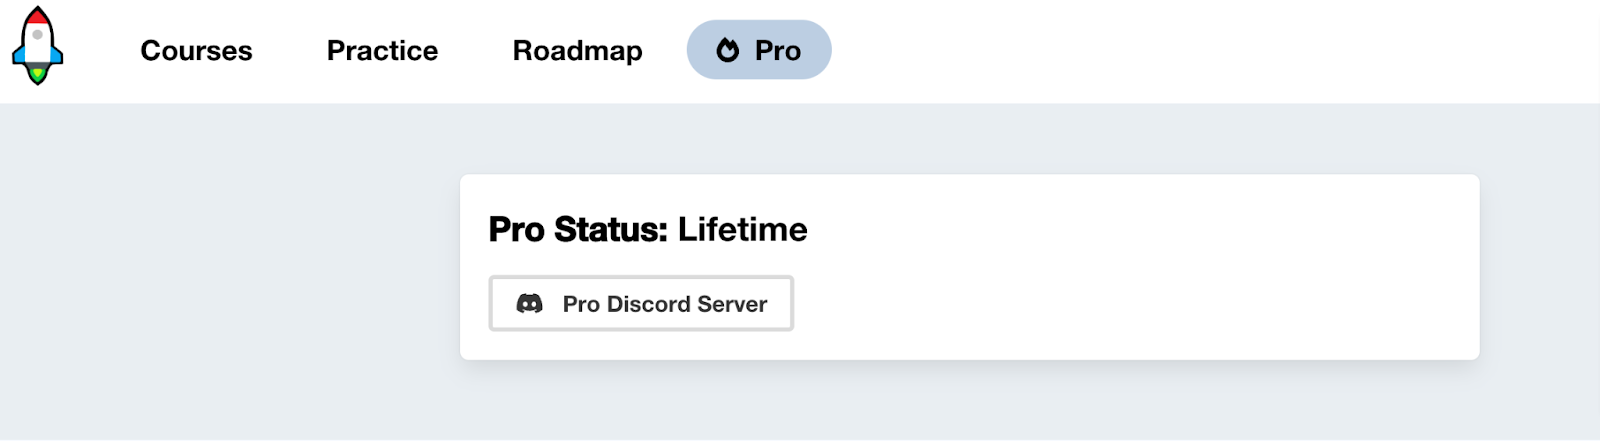Choose "Practice" in the top navigation

[x=382, y=50]
